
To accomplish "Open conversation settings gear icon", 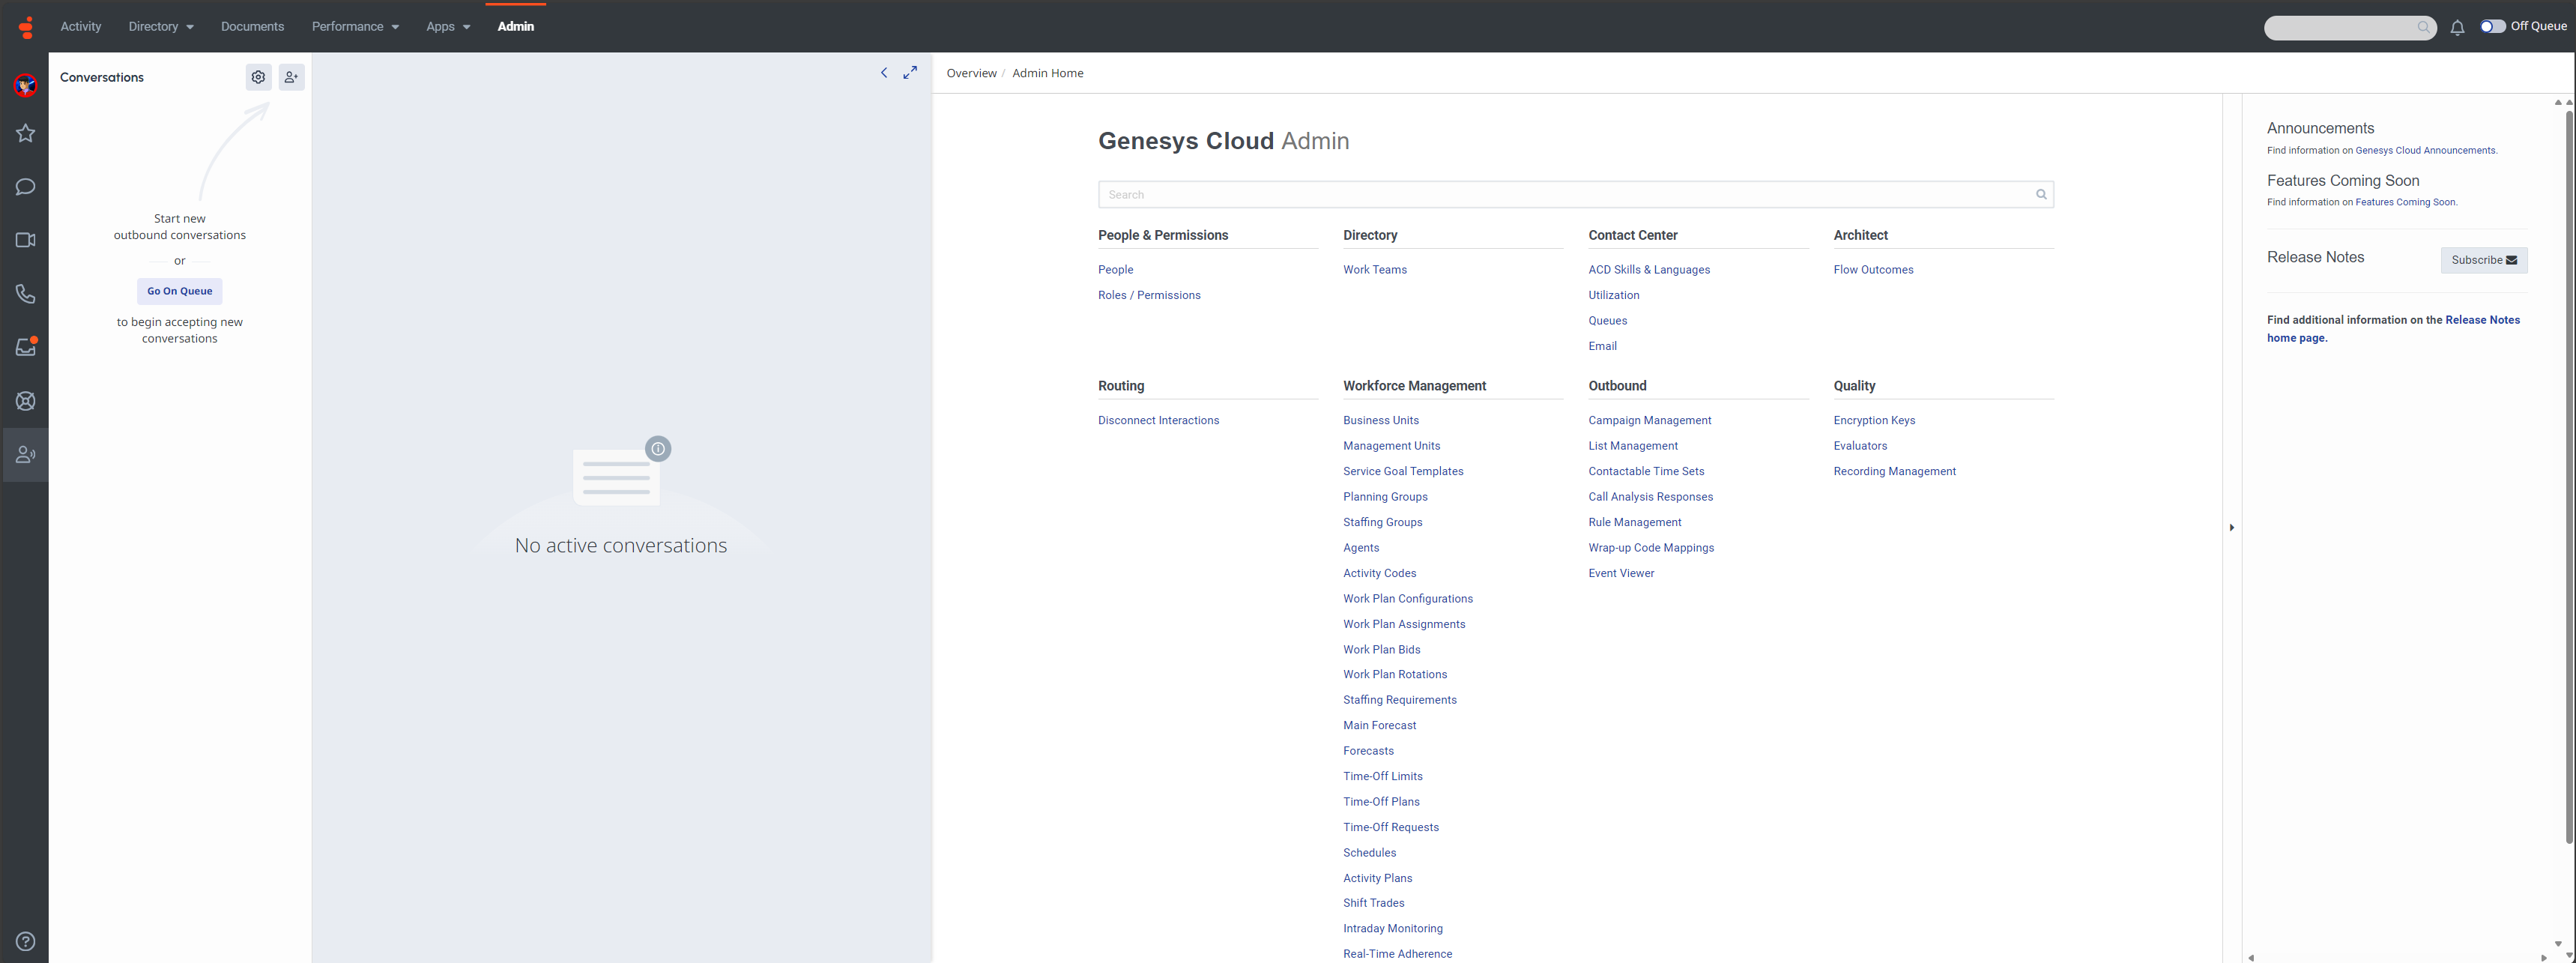I will click(x=258, y=77).
